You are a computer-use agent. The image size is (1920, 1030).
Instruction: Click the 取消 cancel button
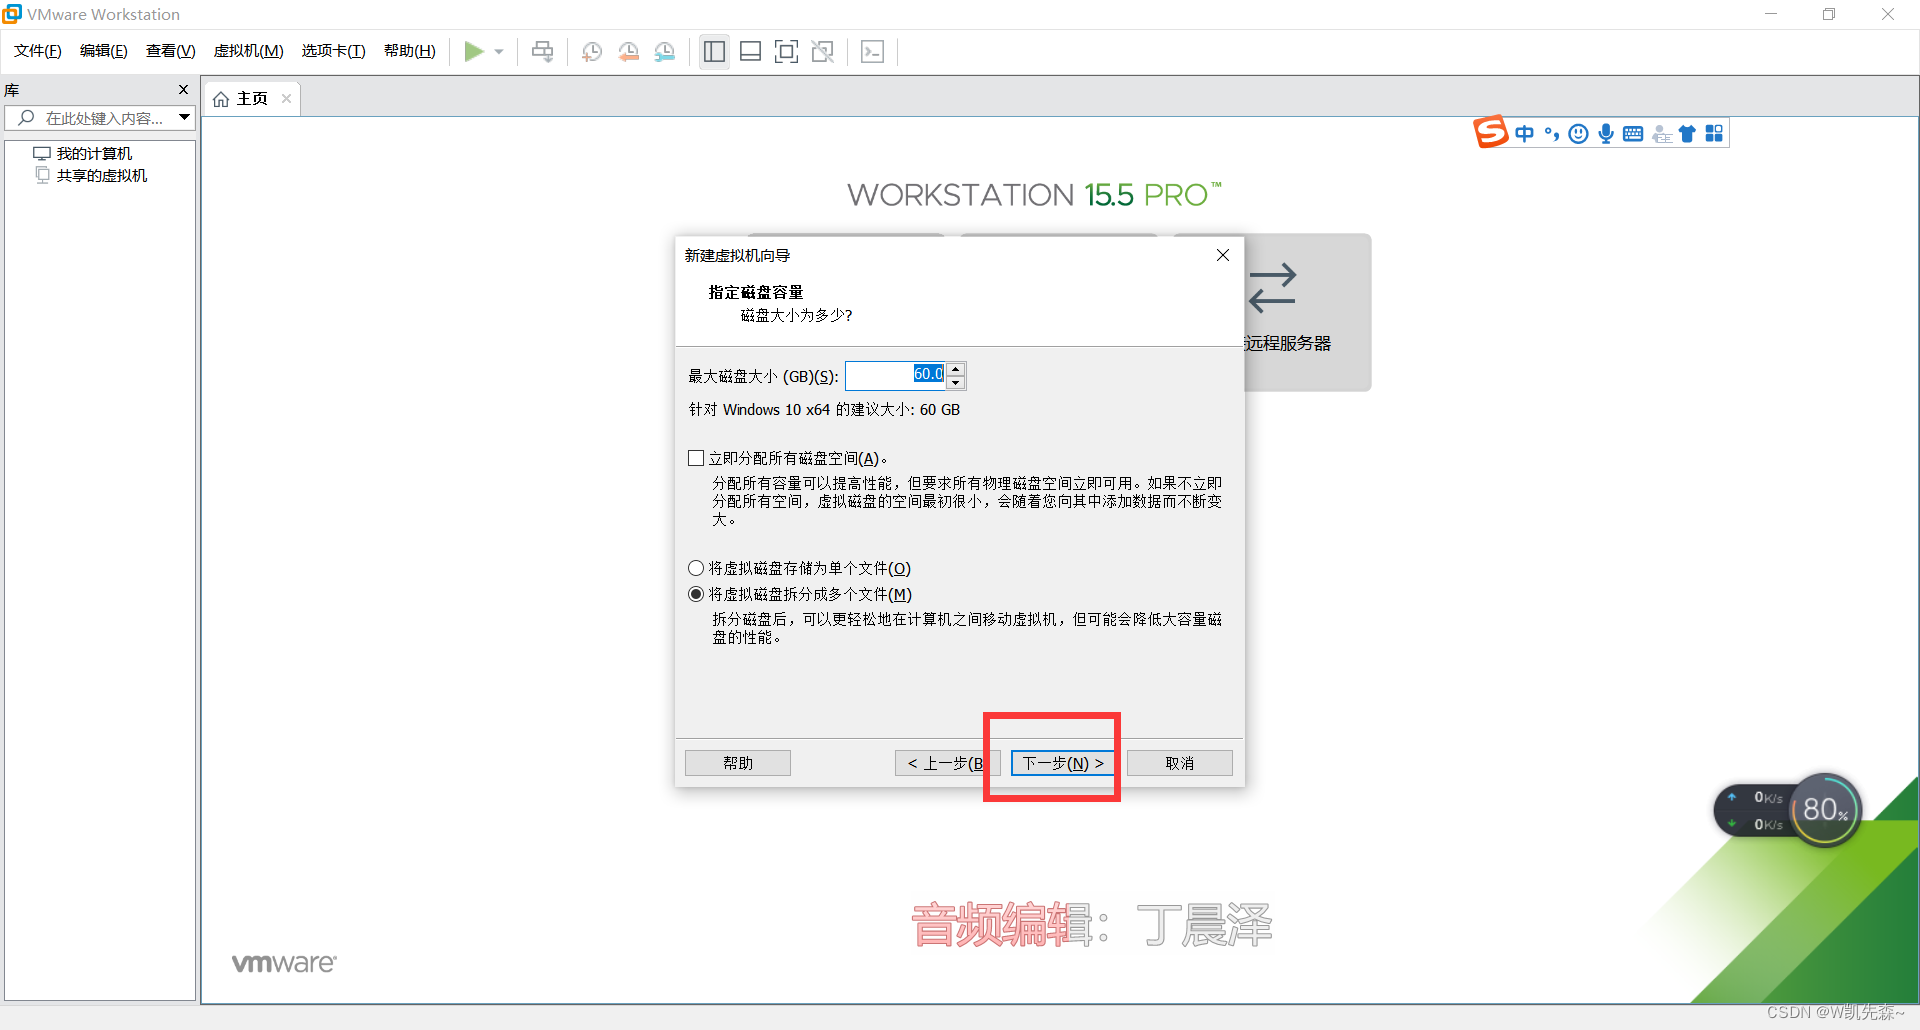pos(1180,763)
